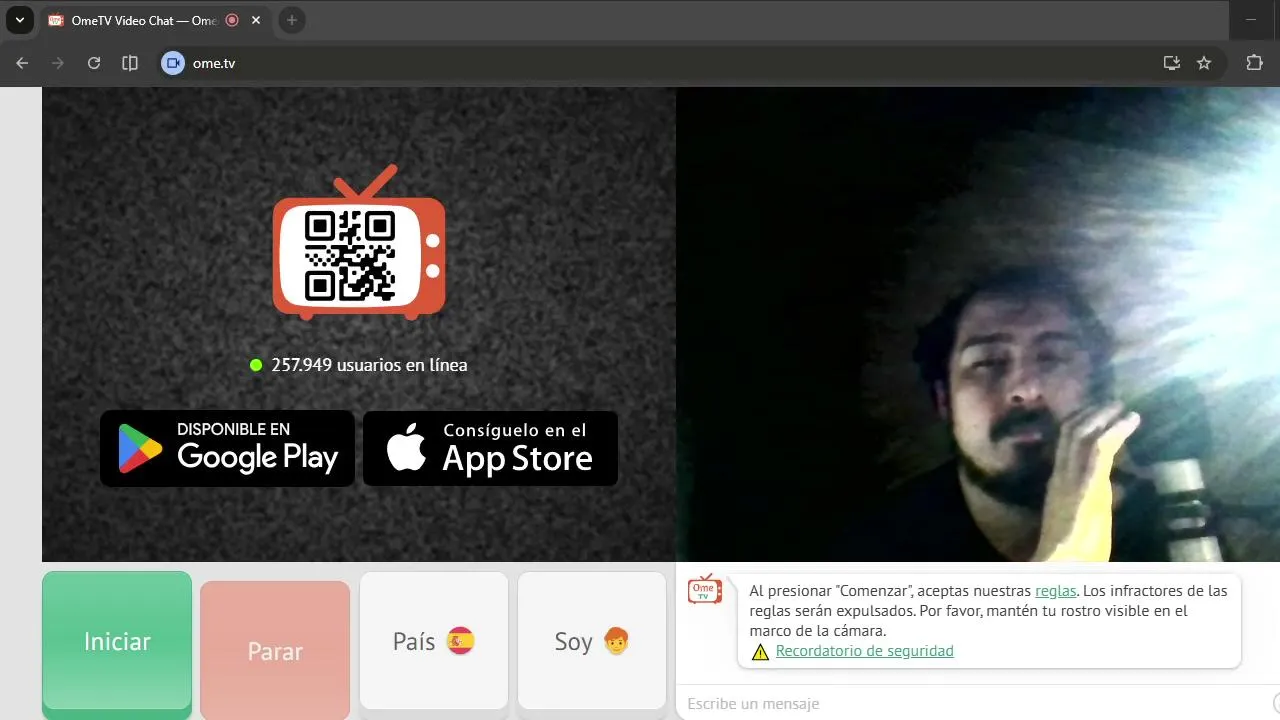This screenshot has height=720, width=1280.
Task: Open the País country selector
Action: pos(434,641)
